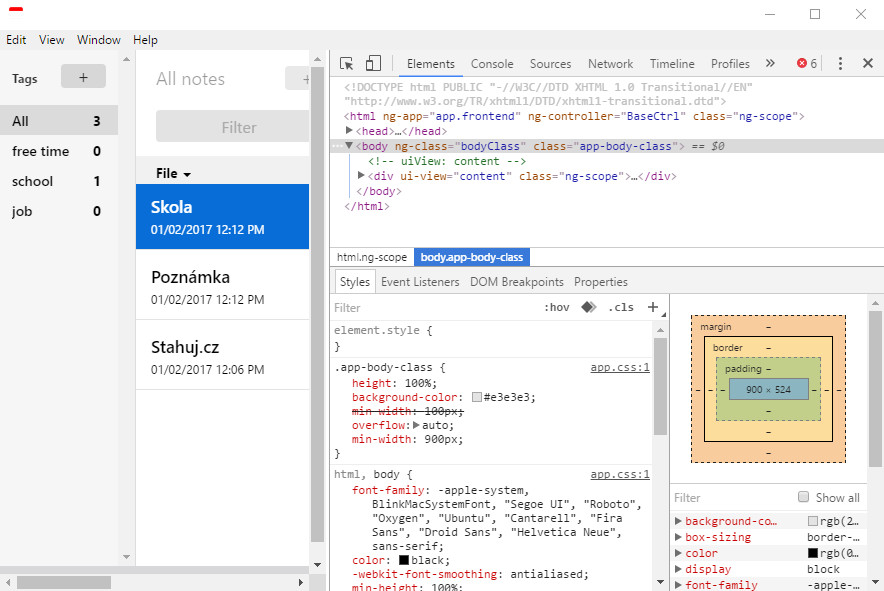Expand computed box-sizing property
This screenshot has width=884, height=591.
678,537
